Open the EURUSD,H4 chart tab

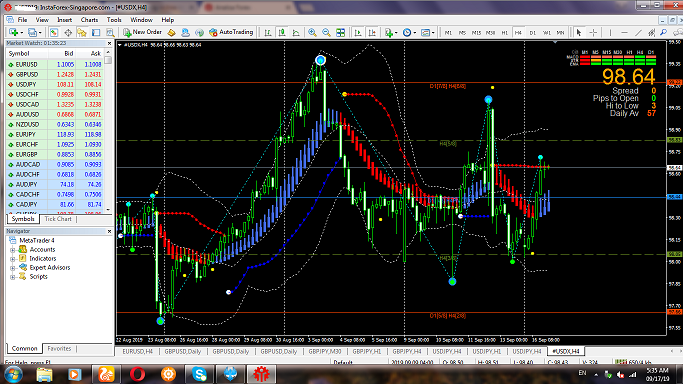point(137,351)
